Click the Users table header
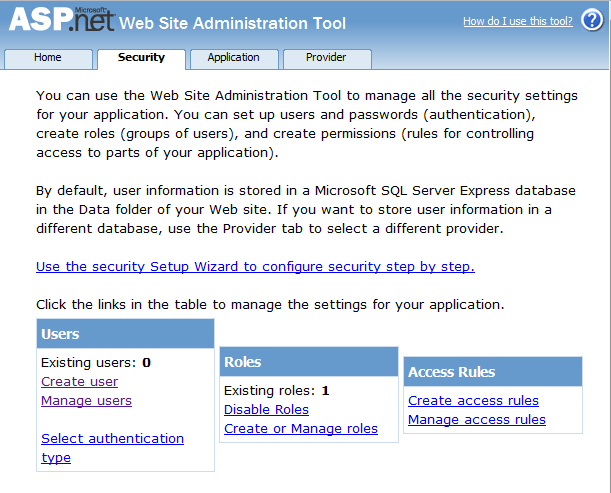The height and width of the screenshot is (493, 611). (125, 334)
